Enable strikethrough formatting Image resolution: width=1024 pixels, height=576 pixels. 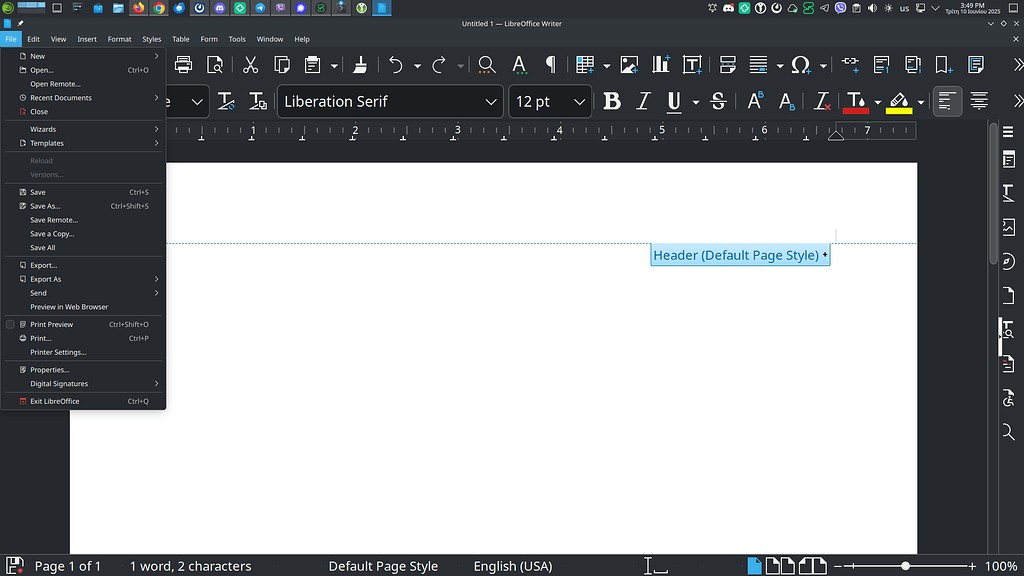(x=718, y=101)
